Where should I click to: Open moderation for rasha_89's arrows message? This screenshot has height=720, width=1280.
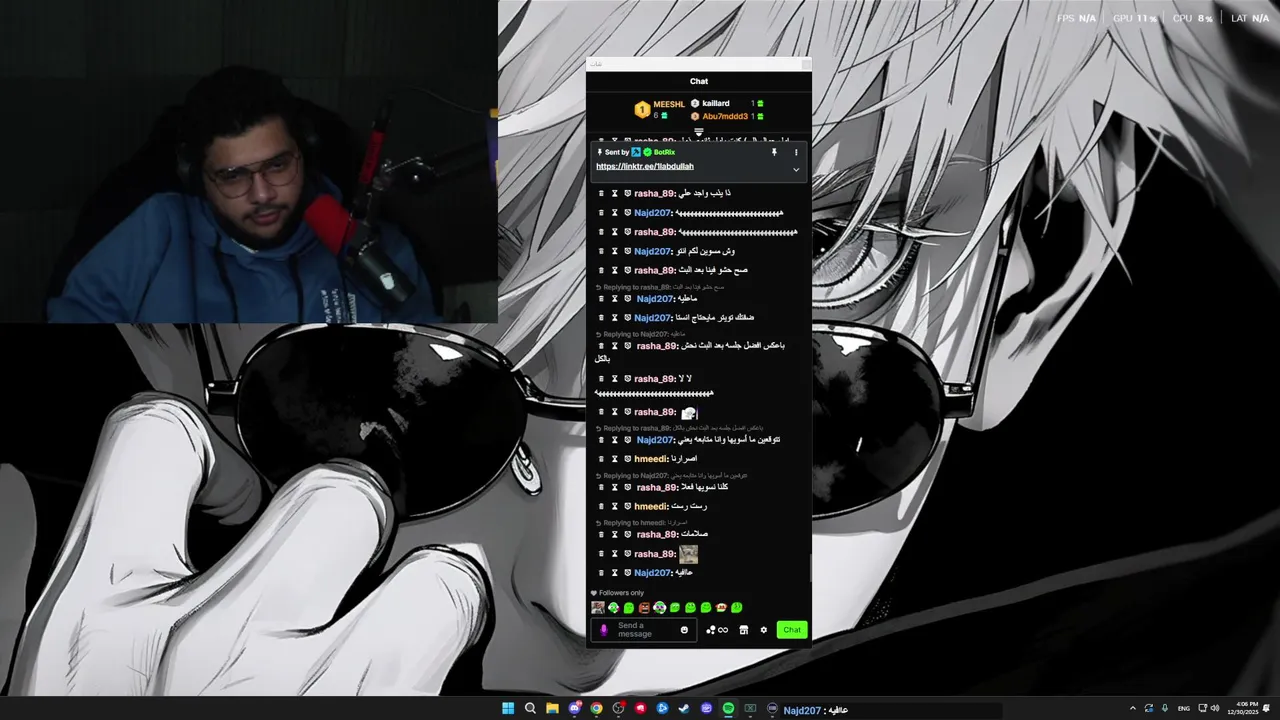click(x=627, y=232)
